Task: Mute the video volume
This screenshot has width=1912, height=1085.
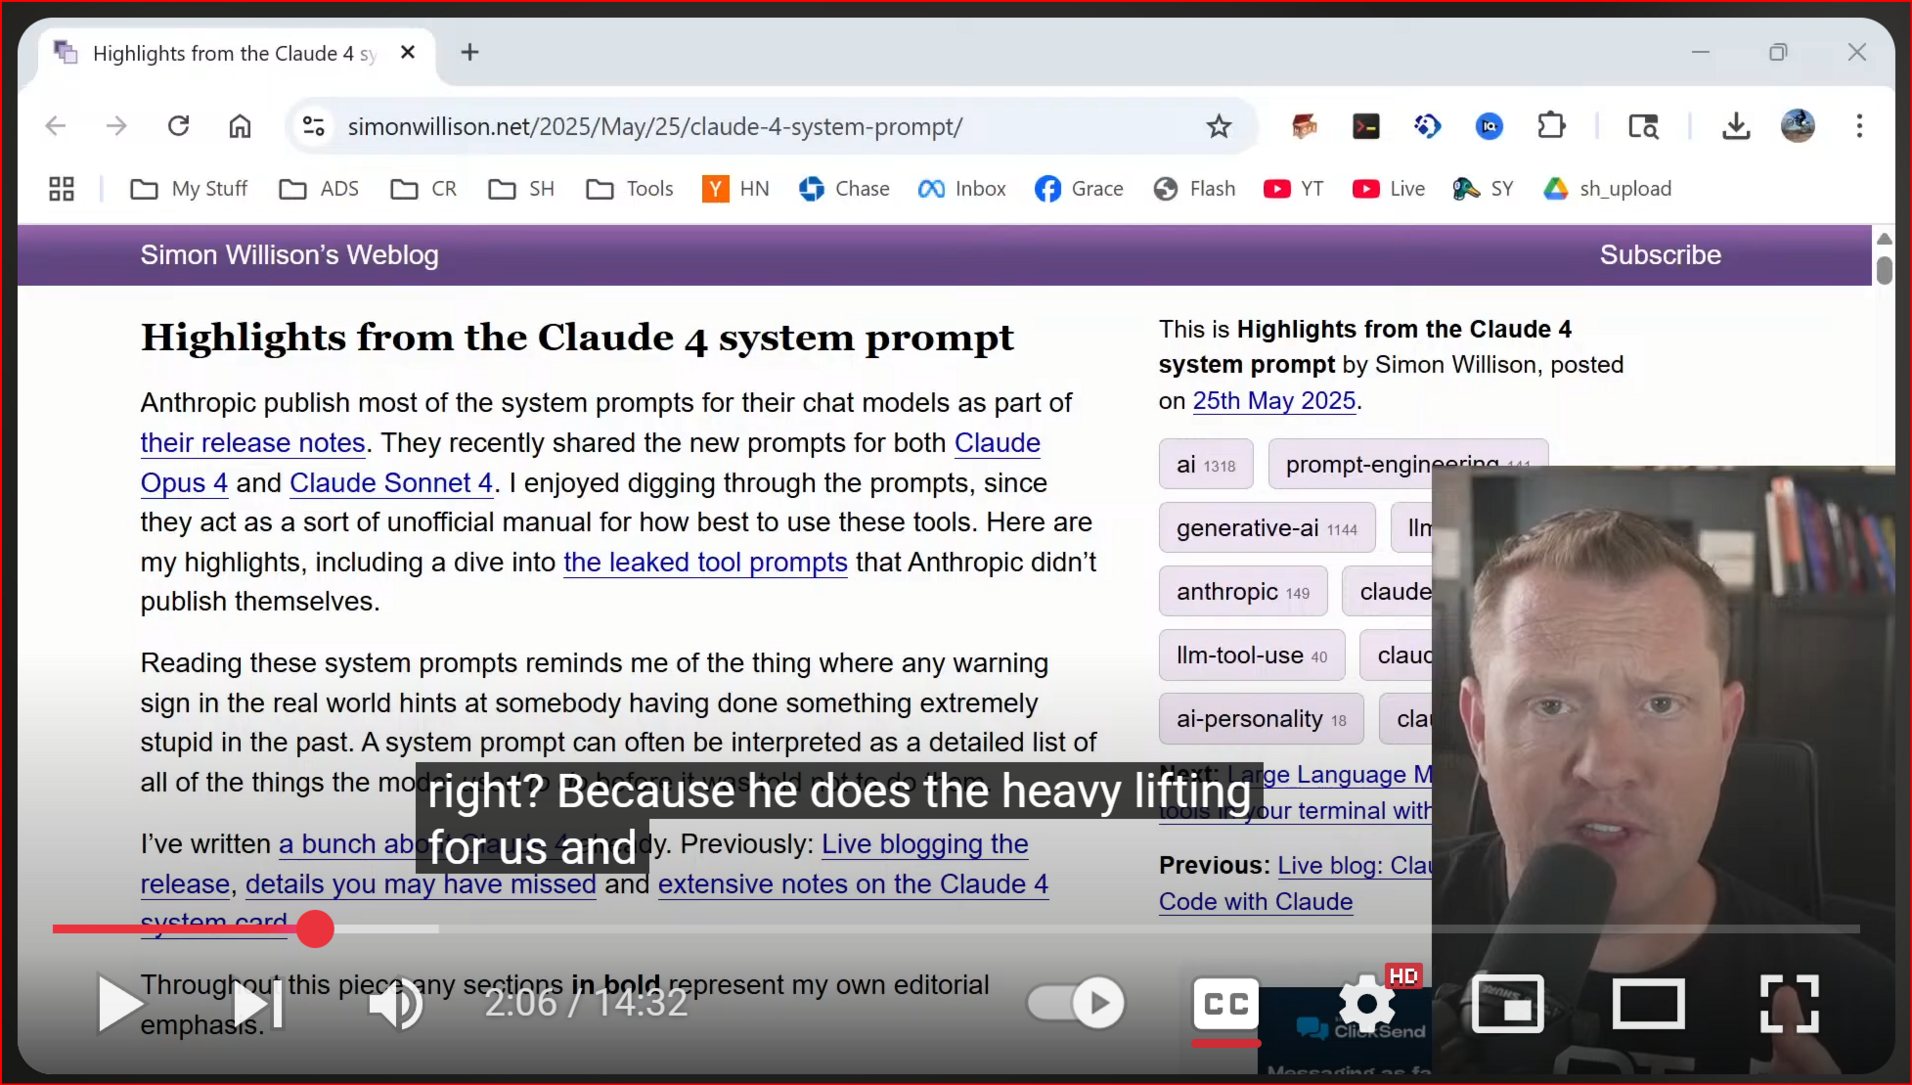Action: [x=396, y=1003]
